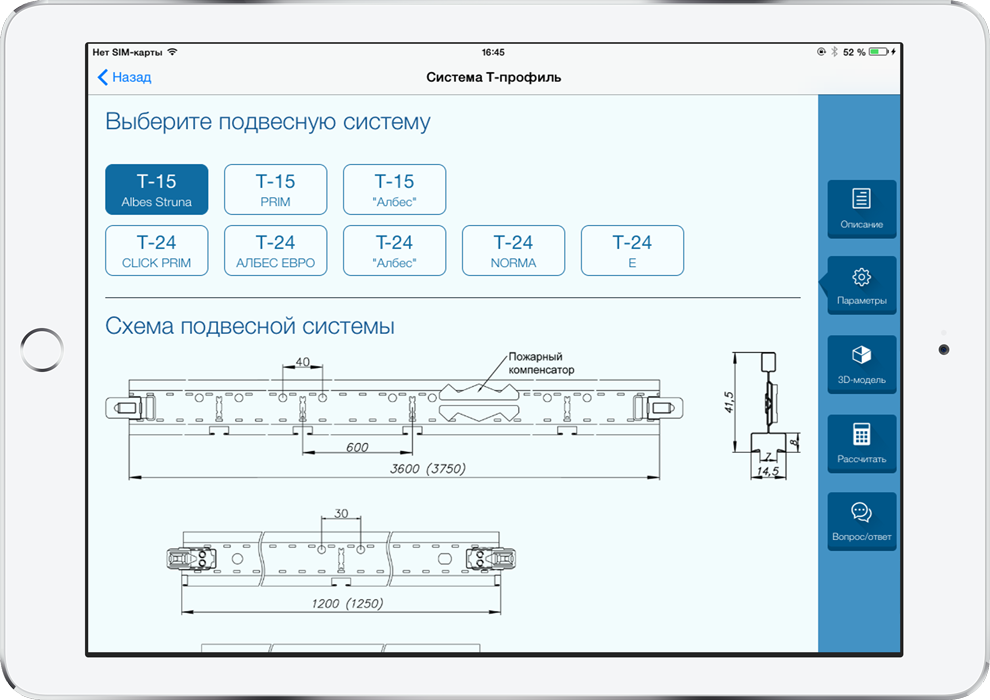
Task: Pick the T-24 "Албес" system
Action: tap(394, 251)
